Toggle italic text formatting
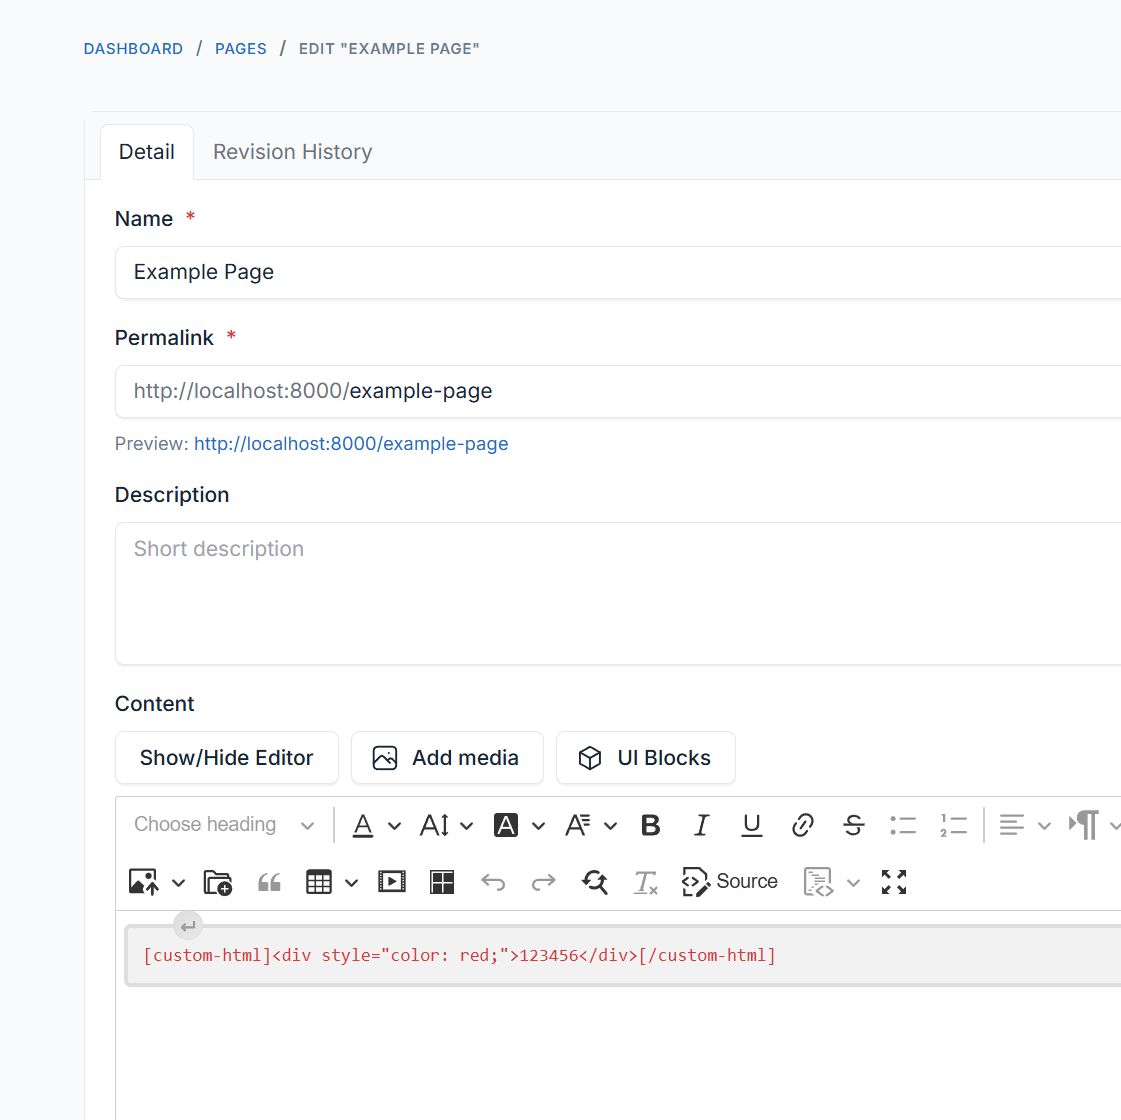Viewport: 1121px width, 1120px height. click(x=701, y=825)
